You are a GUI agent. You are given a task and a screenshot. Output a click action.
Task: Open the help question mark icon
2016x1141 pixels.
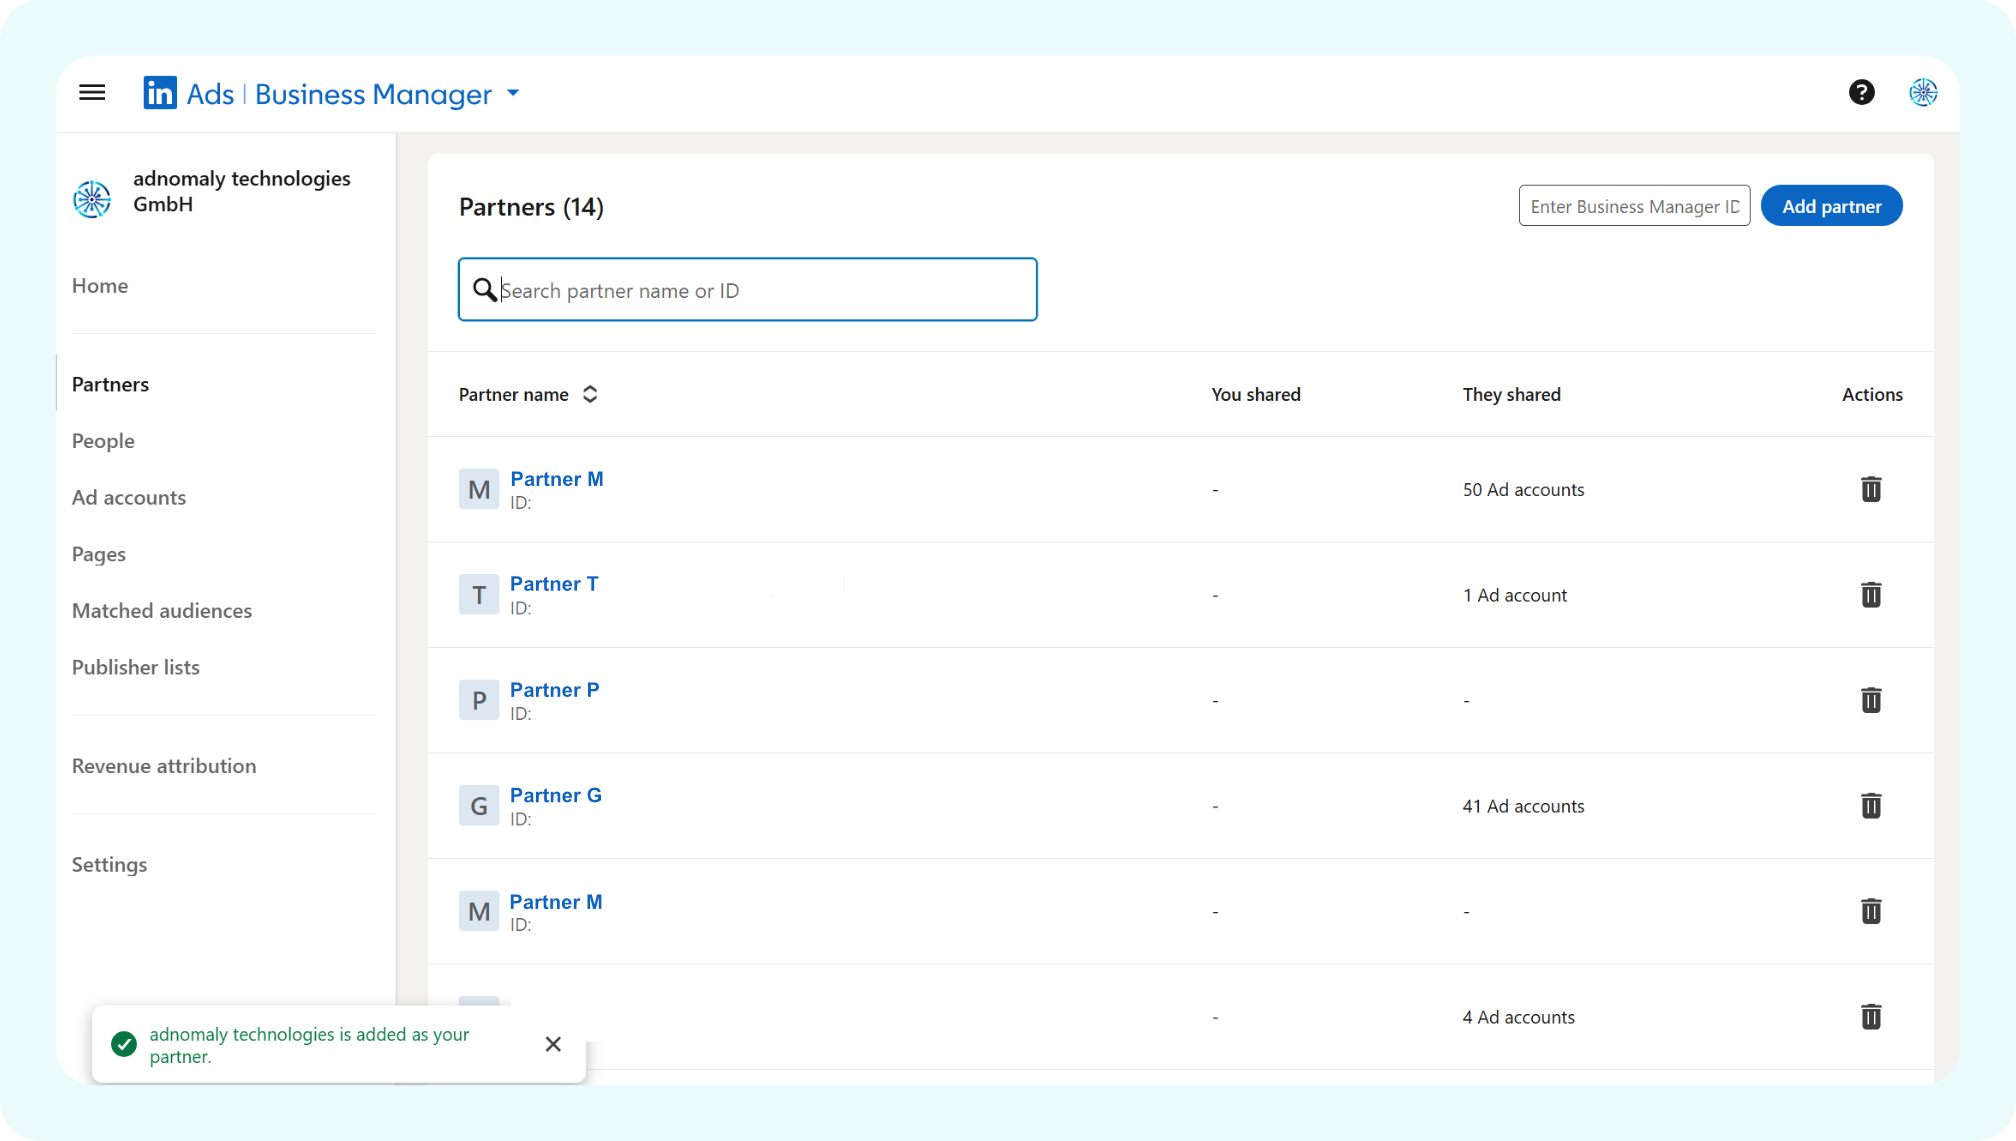pos(1861,93)
